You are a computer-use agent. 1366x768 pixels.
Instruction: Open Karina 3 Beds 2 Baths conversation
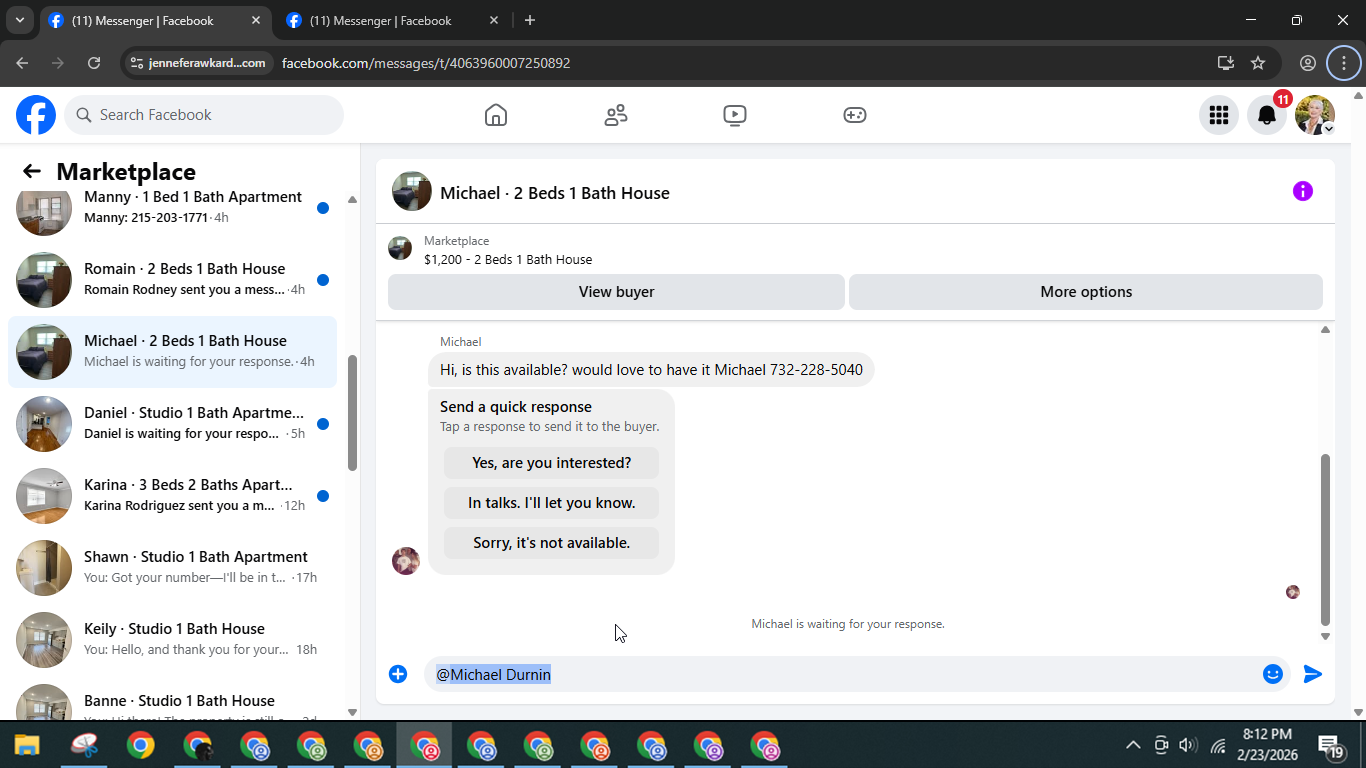pos(172,496)
